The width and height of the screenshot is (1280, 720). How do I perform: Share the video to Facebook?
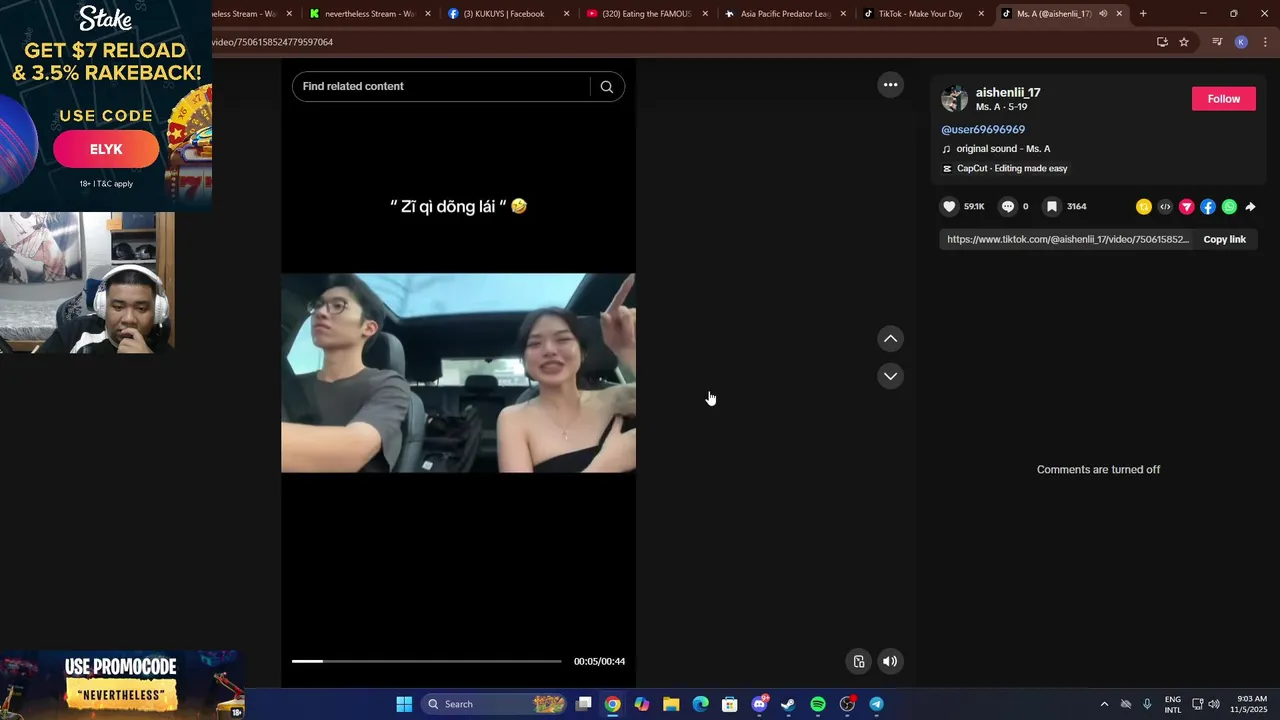(1208, 207)
